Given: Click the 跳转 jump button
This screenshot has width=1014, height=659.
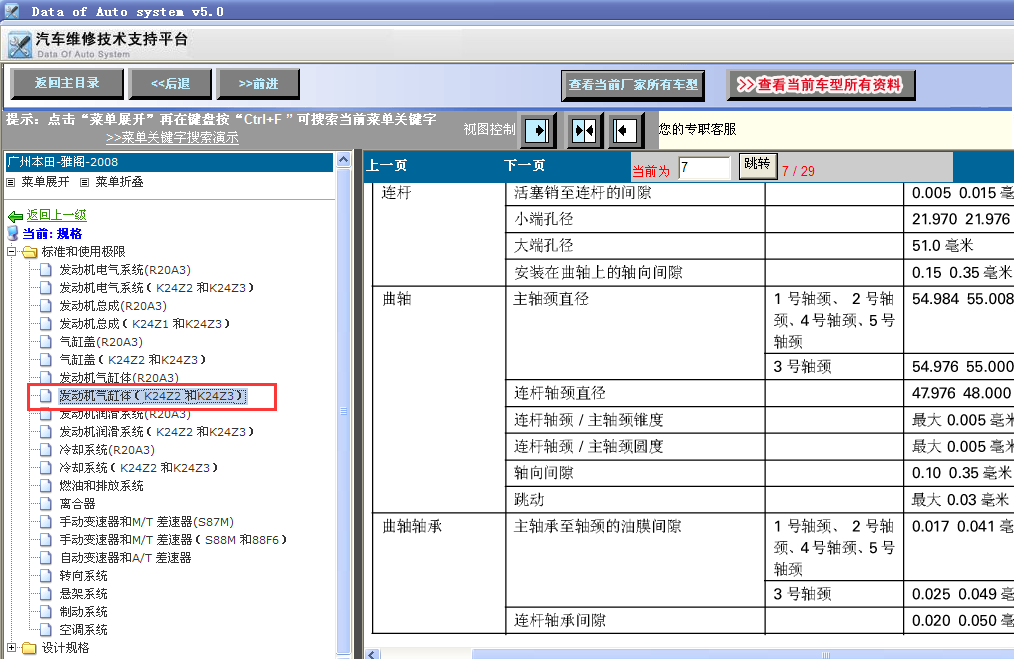Looking at the screenshot, I should [x=757, y=166].
